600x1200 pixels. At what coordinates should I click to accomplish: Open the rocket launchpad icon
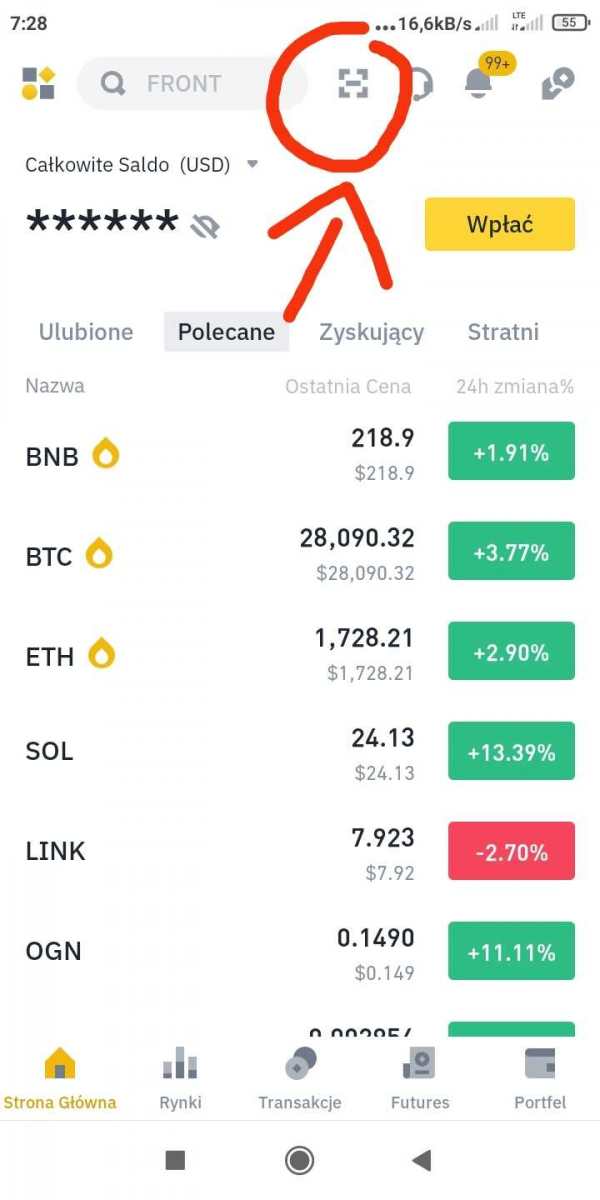coord(557,84)
